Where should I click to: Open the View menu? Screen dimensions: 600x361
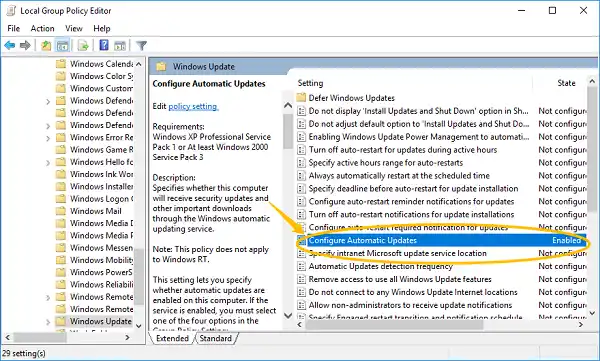coord(73,28)
